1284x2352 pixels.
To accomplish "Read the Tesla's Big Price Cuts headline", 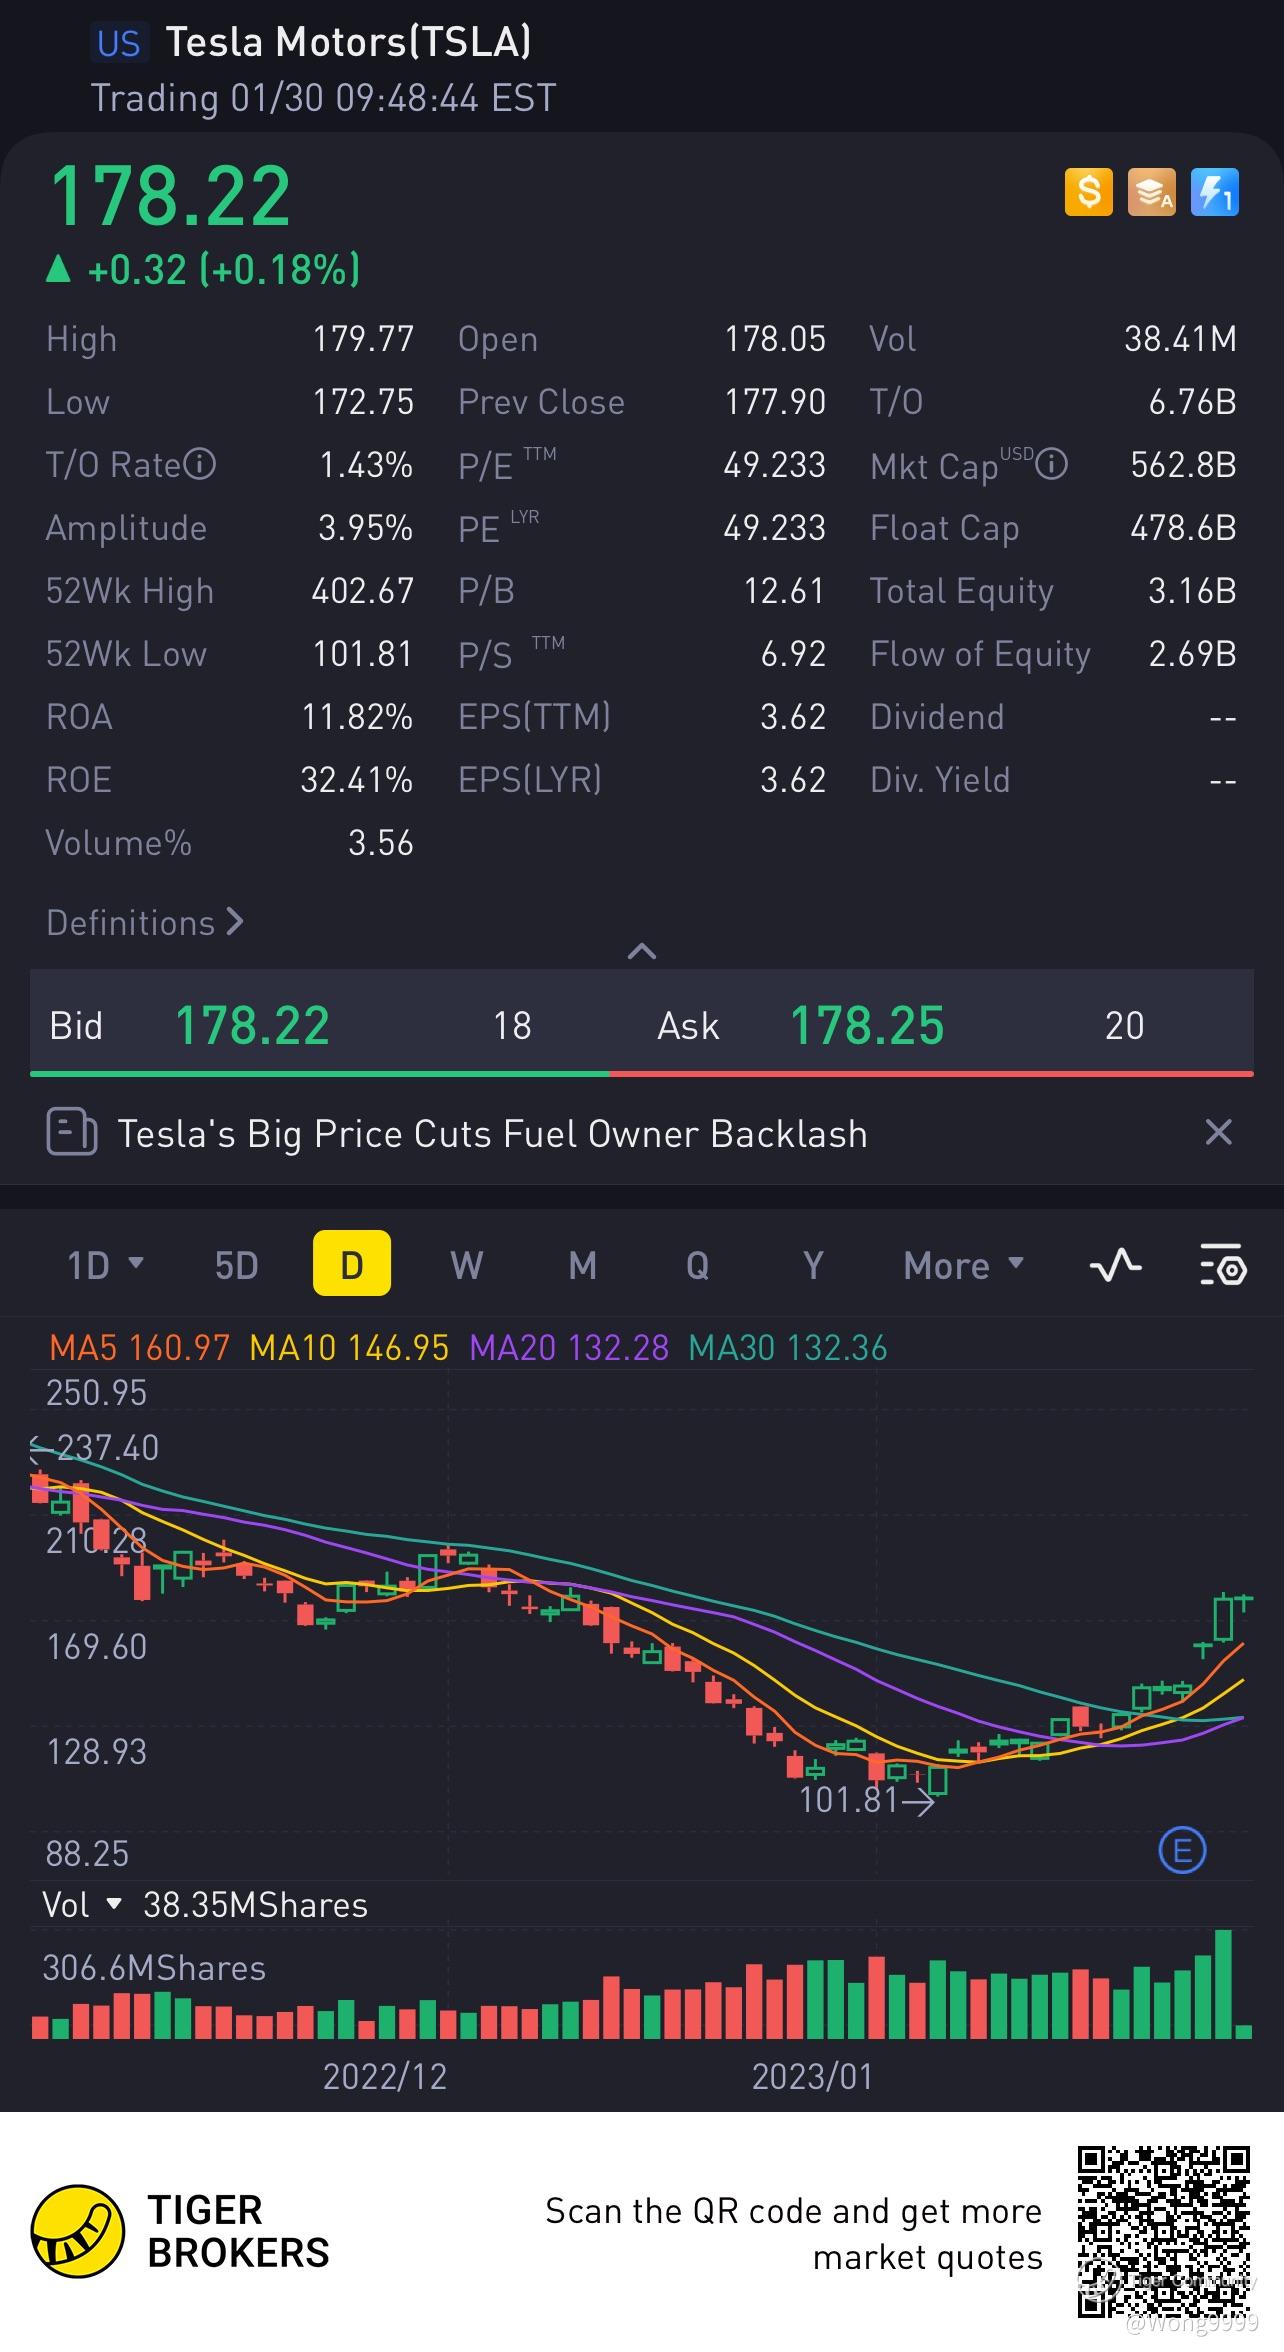I will click(492, 1133).
